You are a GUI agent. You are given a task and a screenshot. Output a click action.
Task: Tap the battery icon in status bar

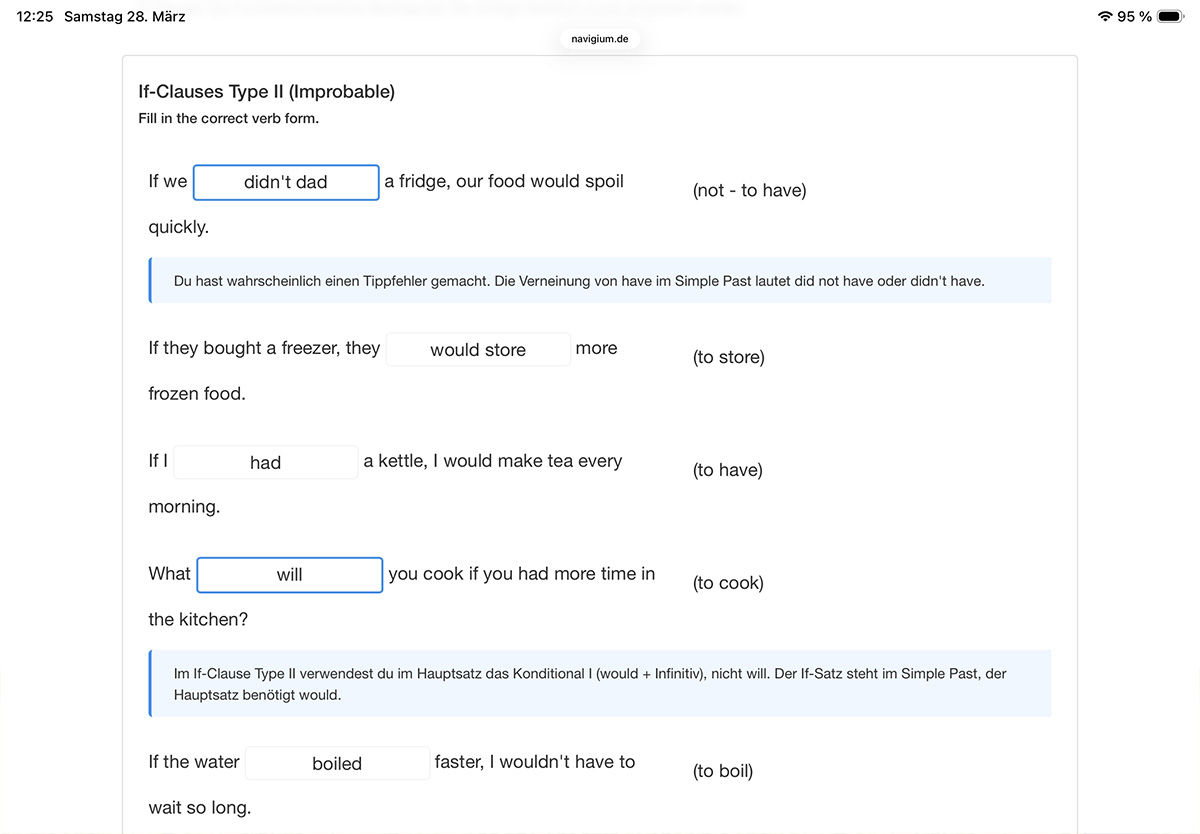point(1171,16)
